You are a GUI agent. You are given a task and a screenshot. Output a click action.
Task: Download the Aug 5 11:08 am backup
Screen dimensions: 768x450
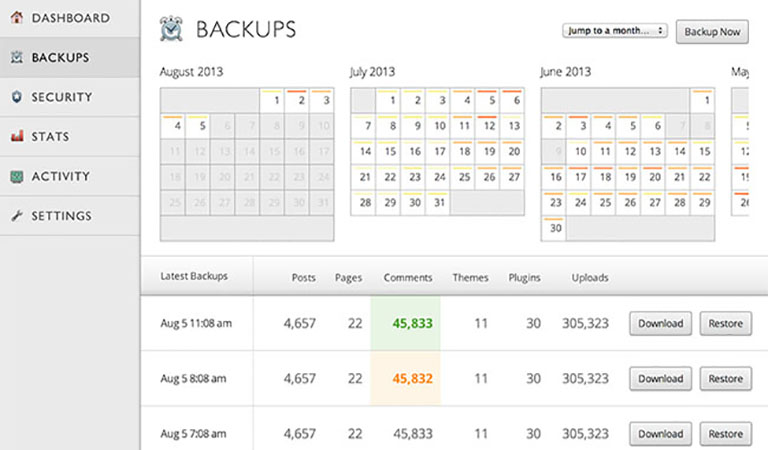660,324
